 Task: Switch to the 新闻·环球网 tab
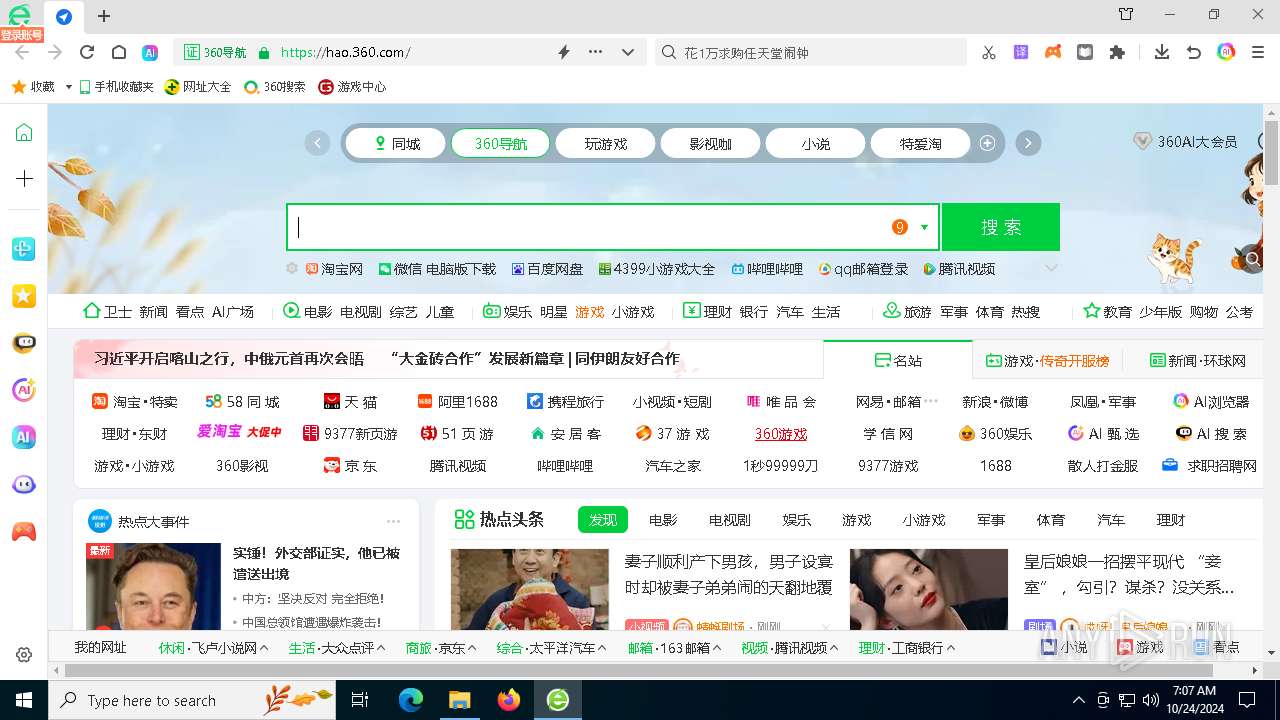point(1197,360)
